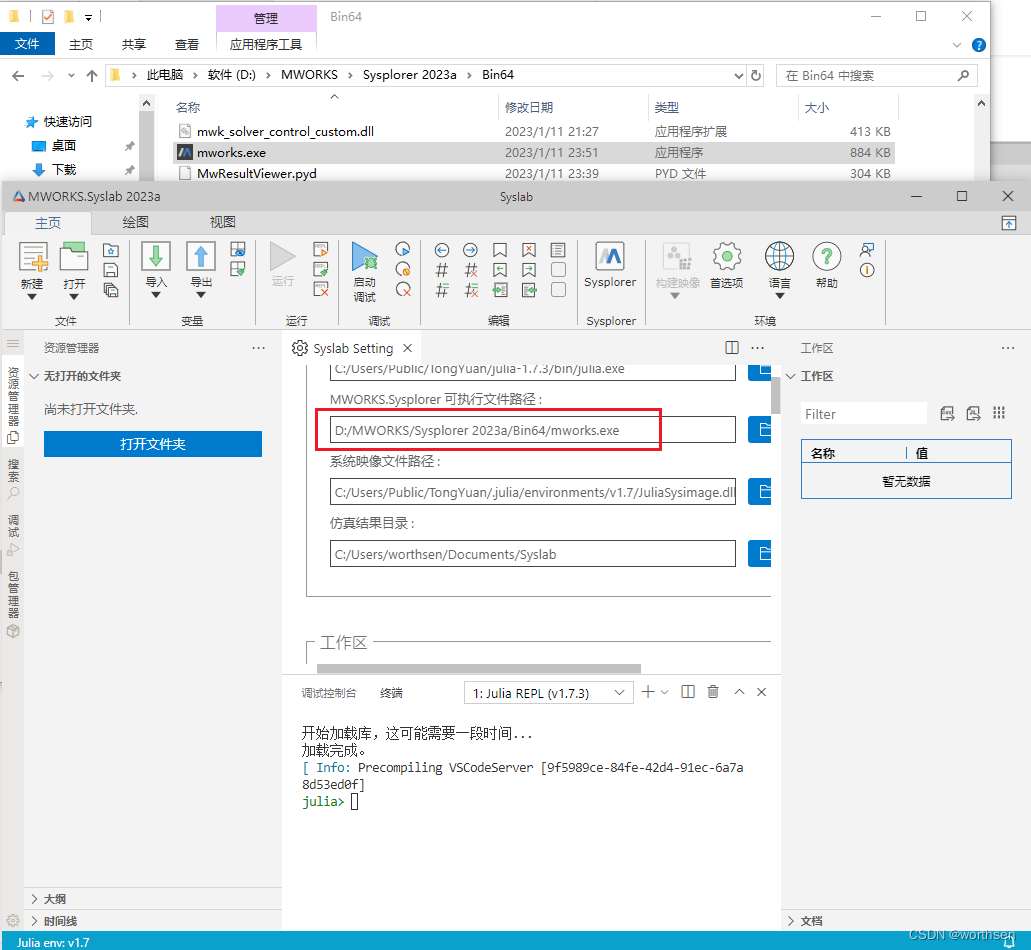Switch to the 调试控制台 panel tab

(x=329, y=693)
